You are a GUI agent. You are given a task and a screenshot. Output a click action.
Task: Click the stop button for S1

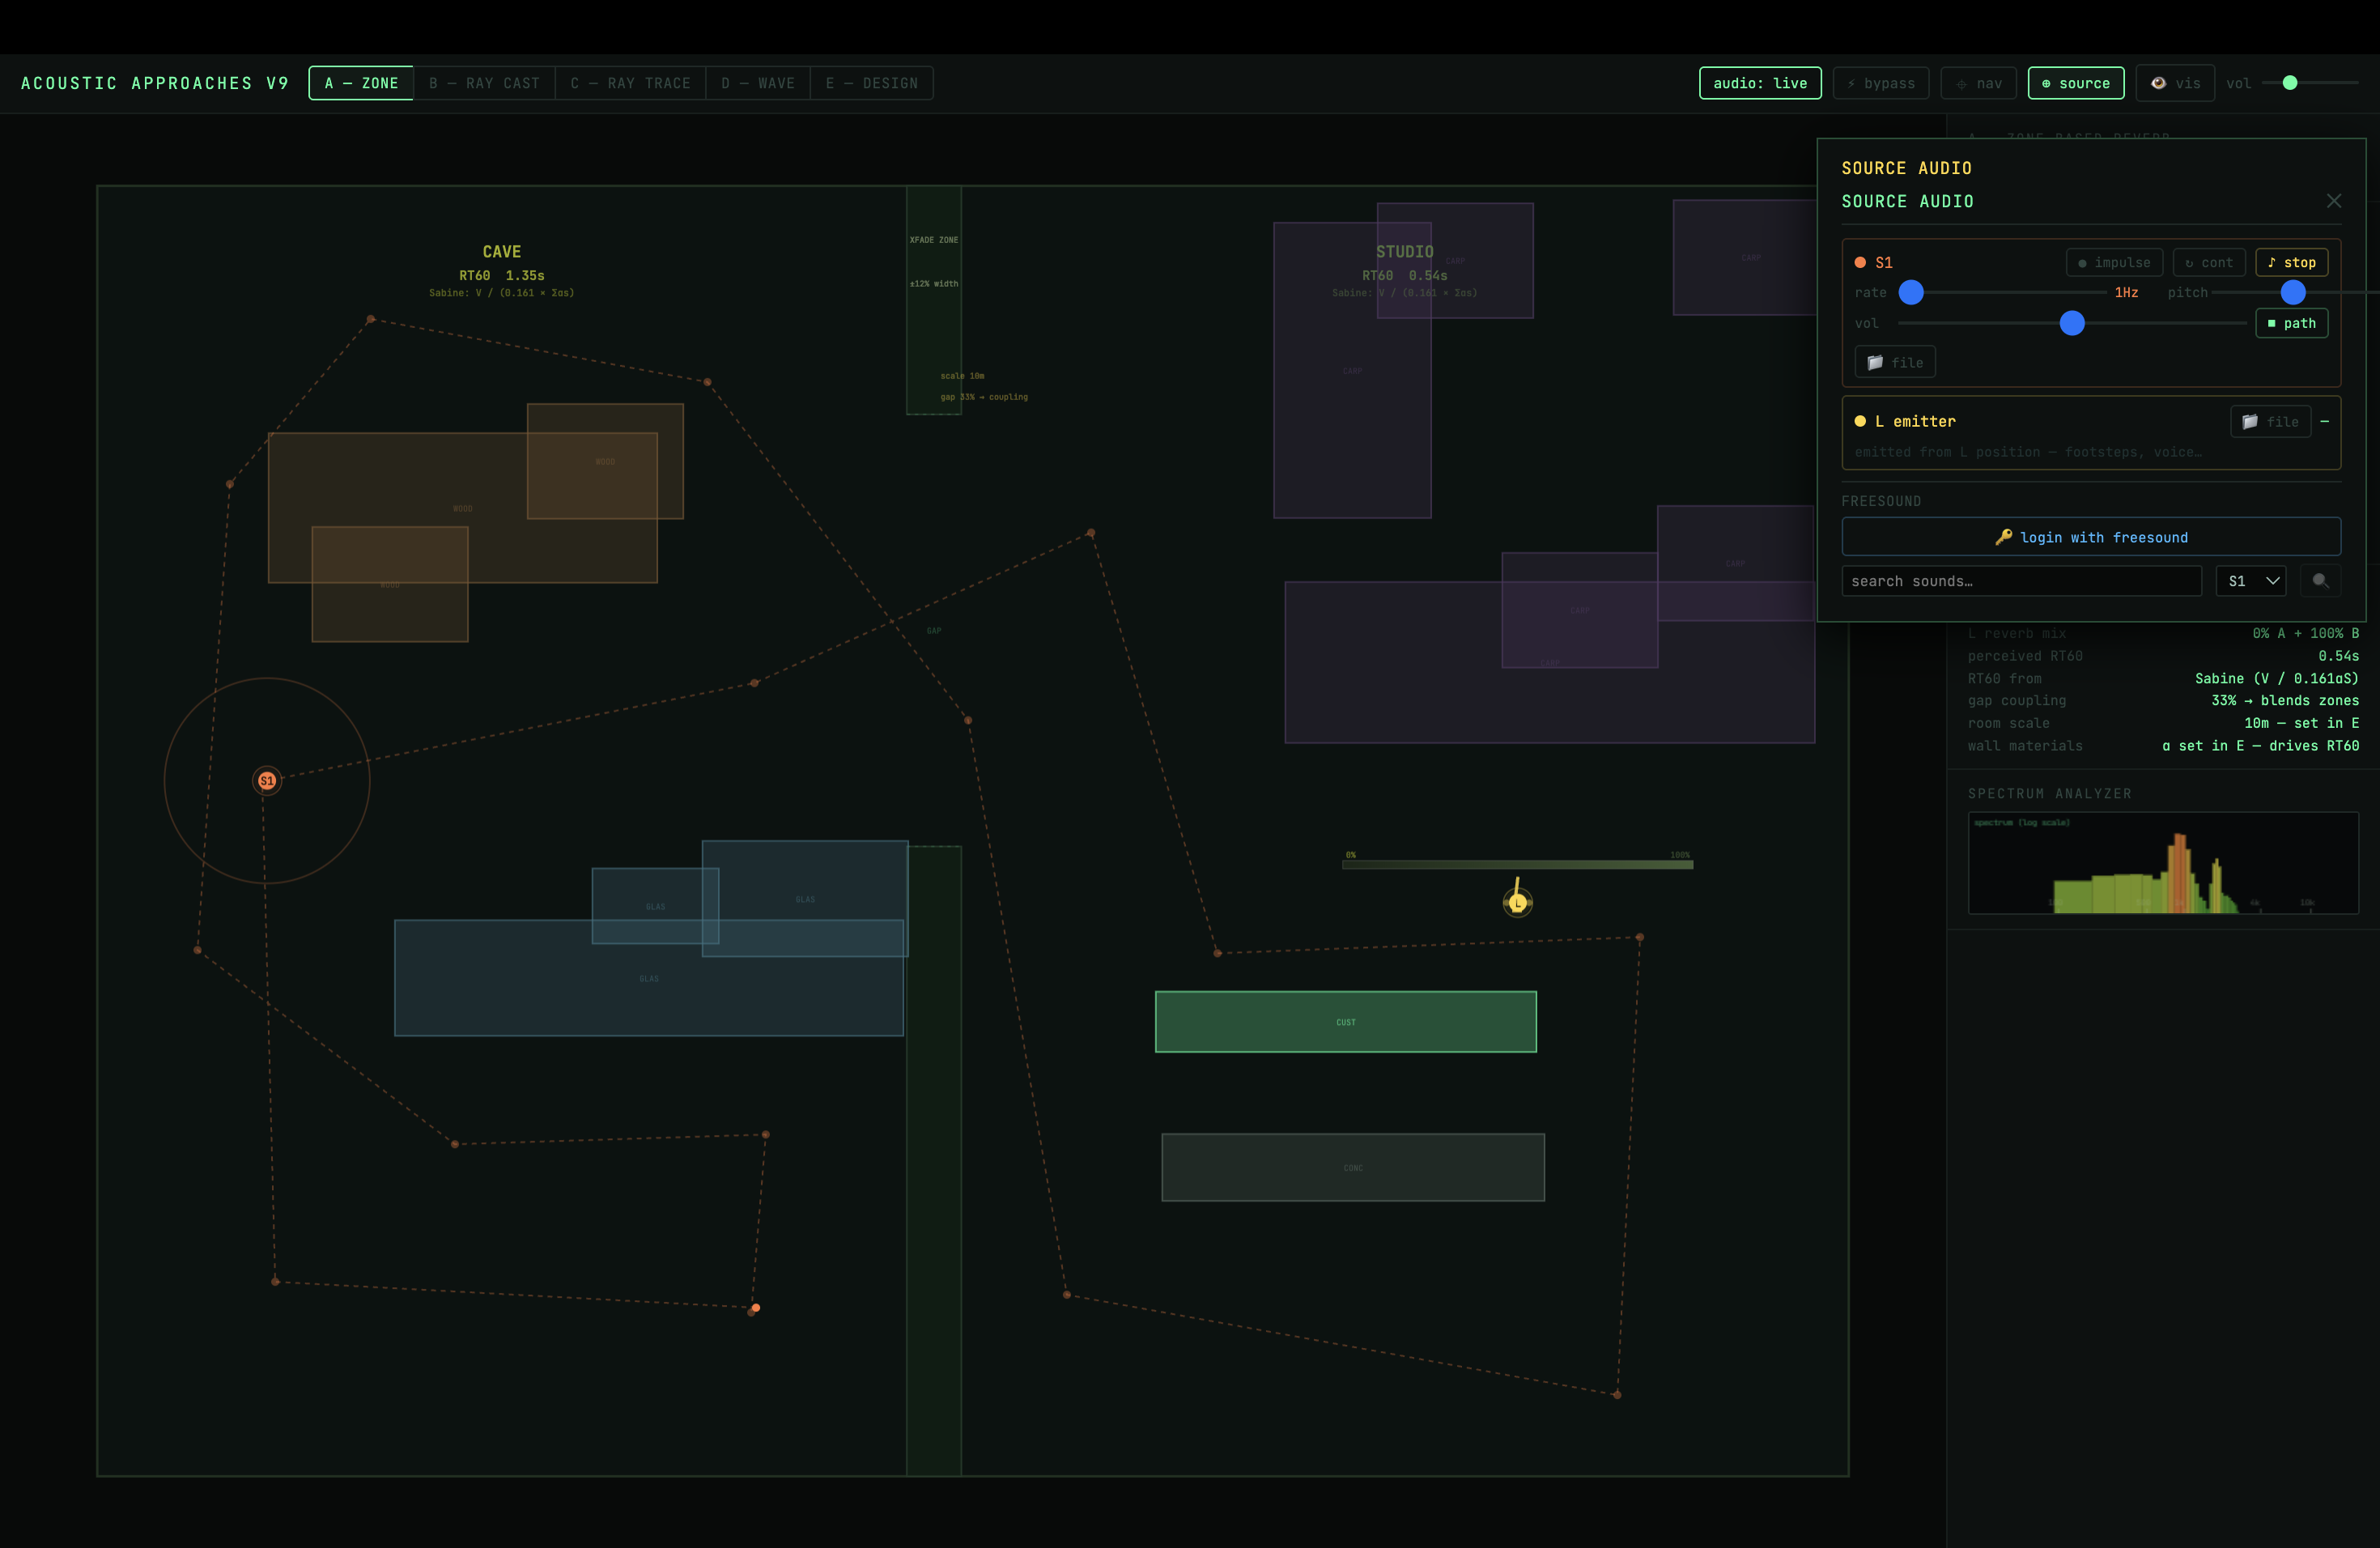click(x=2291, y=262)
